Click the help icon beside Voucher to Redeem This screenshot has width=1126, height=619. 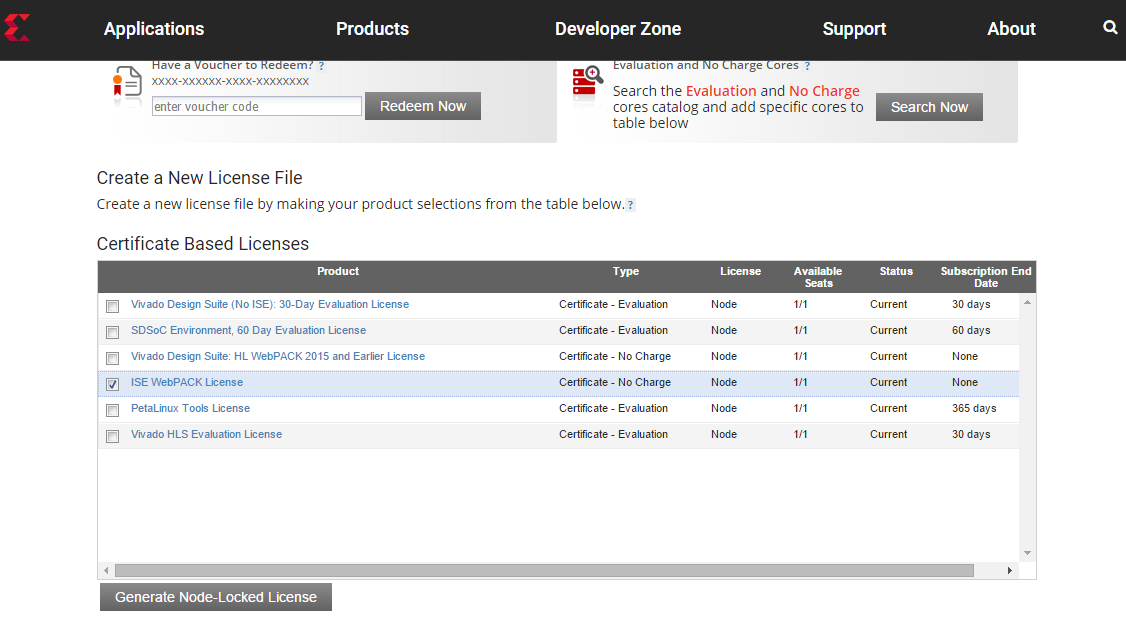point(321,65)
